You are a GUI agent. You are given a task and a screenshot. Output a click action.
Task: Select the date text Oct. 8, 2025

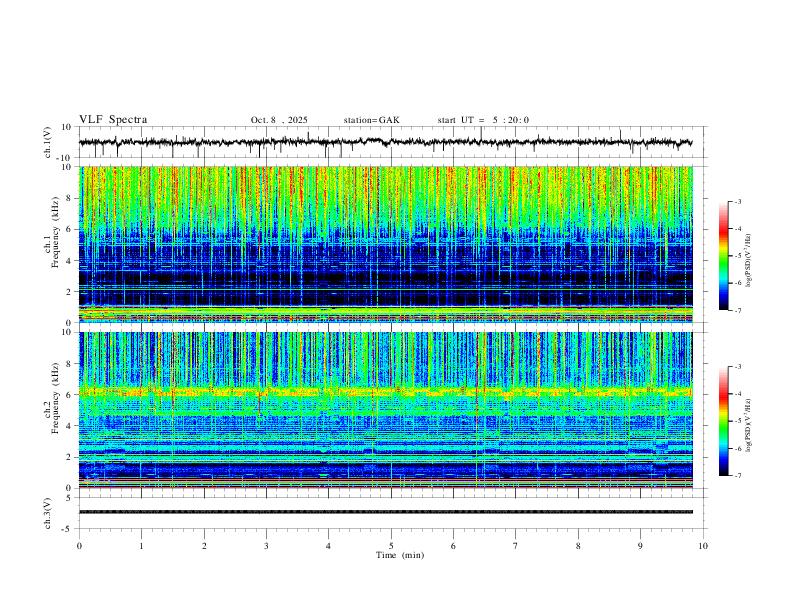click(x=279, y=120)
